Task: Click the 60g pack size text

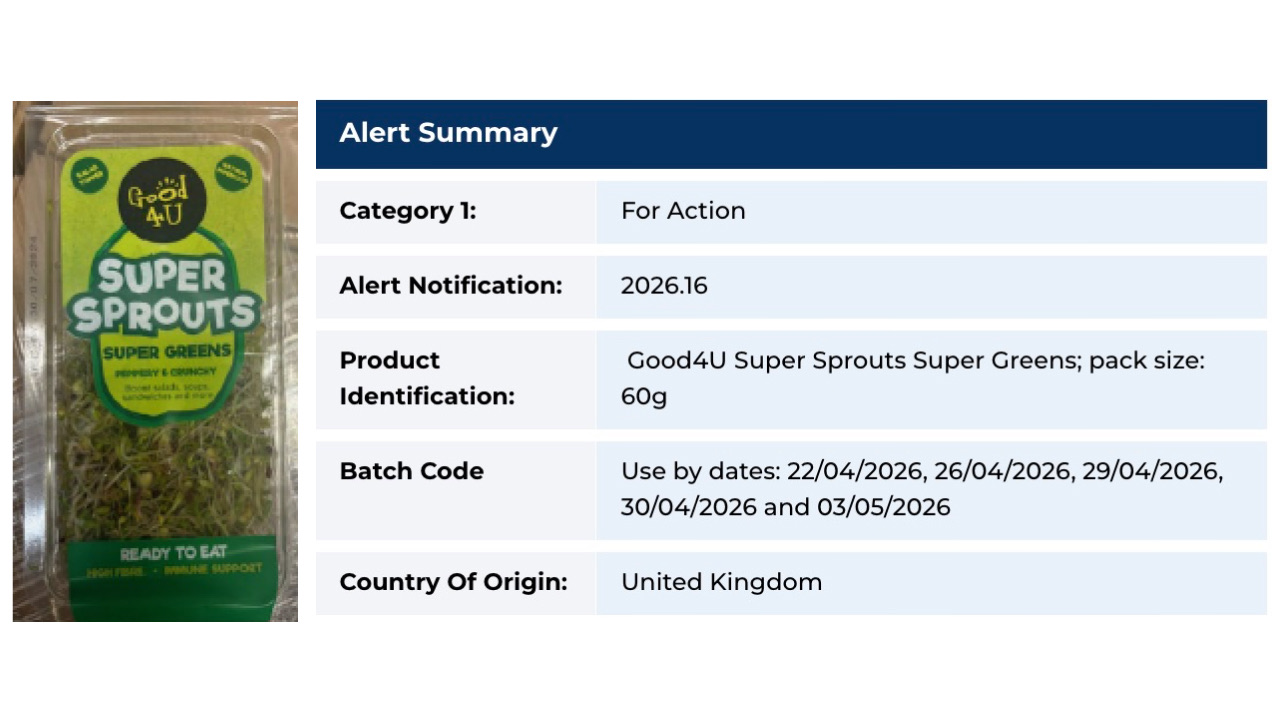Action: (644, 397)
